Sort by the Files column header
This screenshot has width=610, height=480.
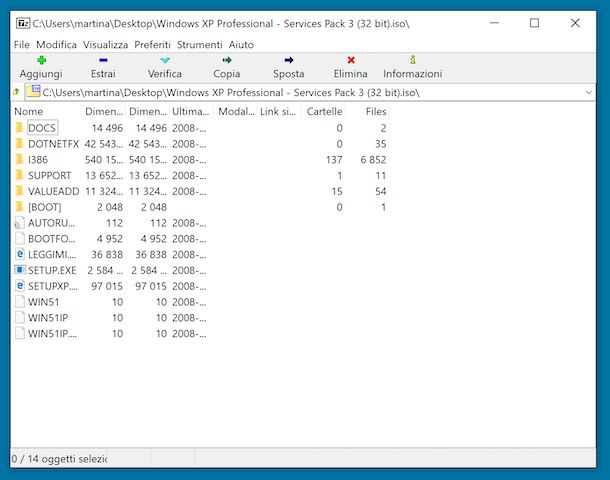(x=366, y=112)
